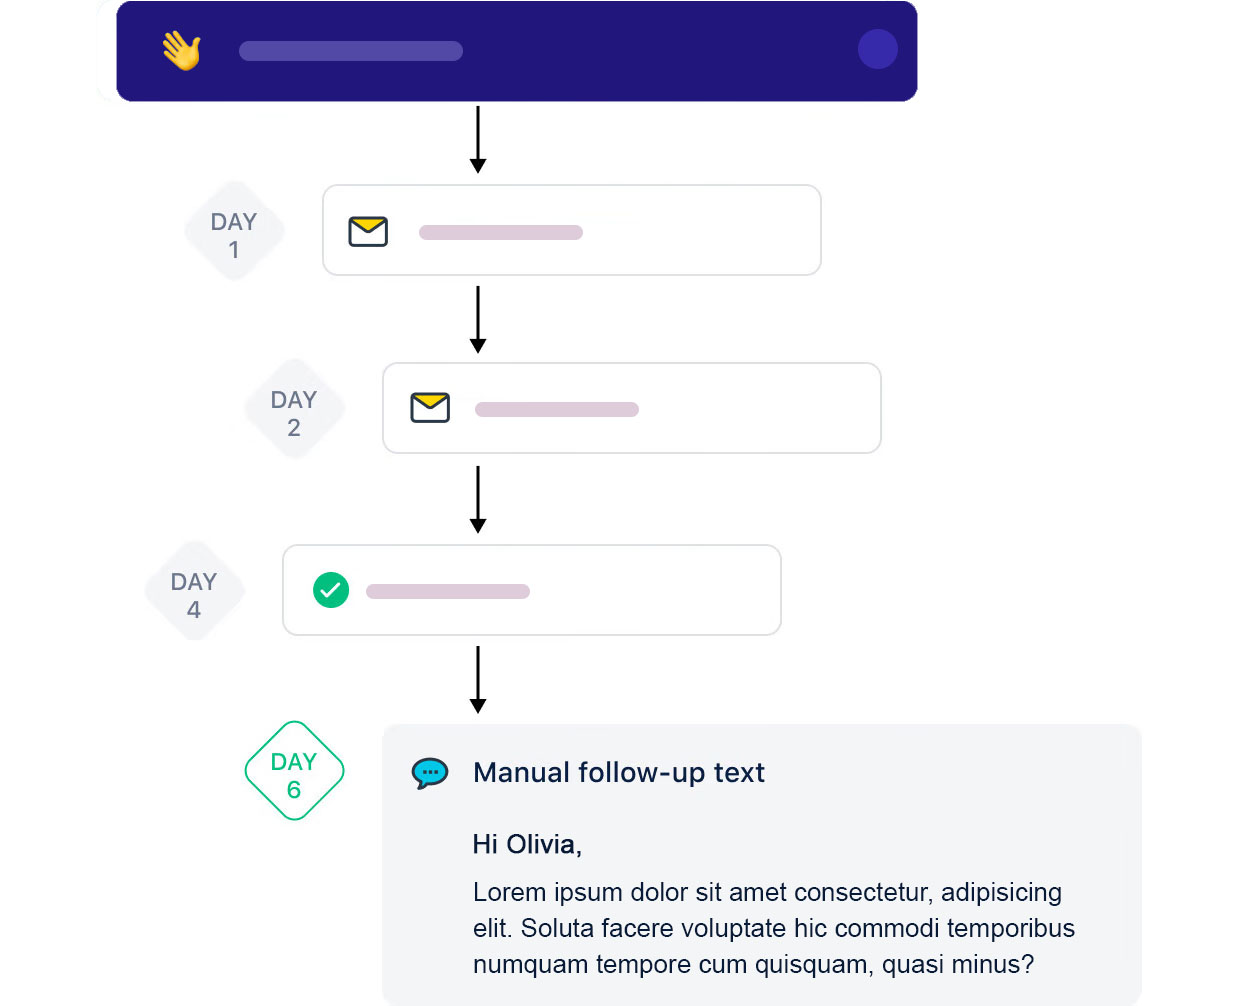This screenshot has height=1006, width=1240.
Task: Click the arrow between Day 1 and Day 2
Action: [478, 320]
